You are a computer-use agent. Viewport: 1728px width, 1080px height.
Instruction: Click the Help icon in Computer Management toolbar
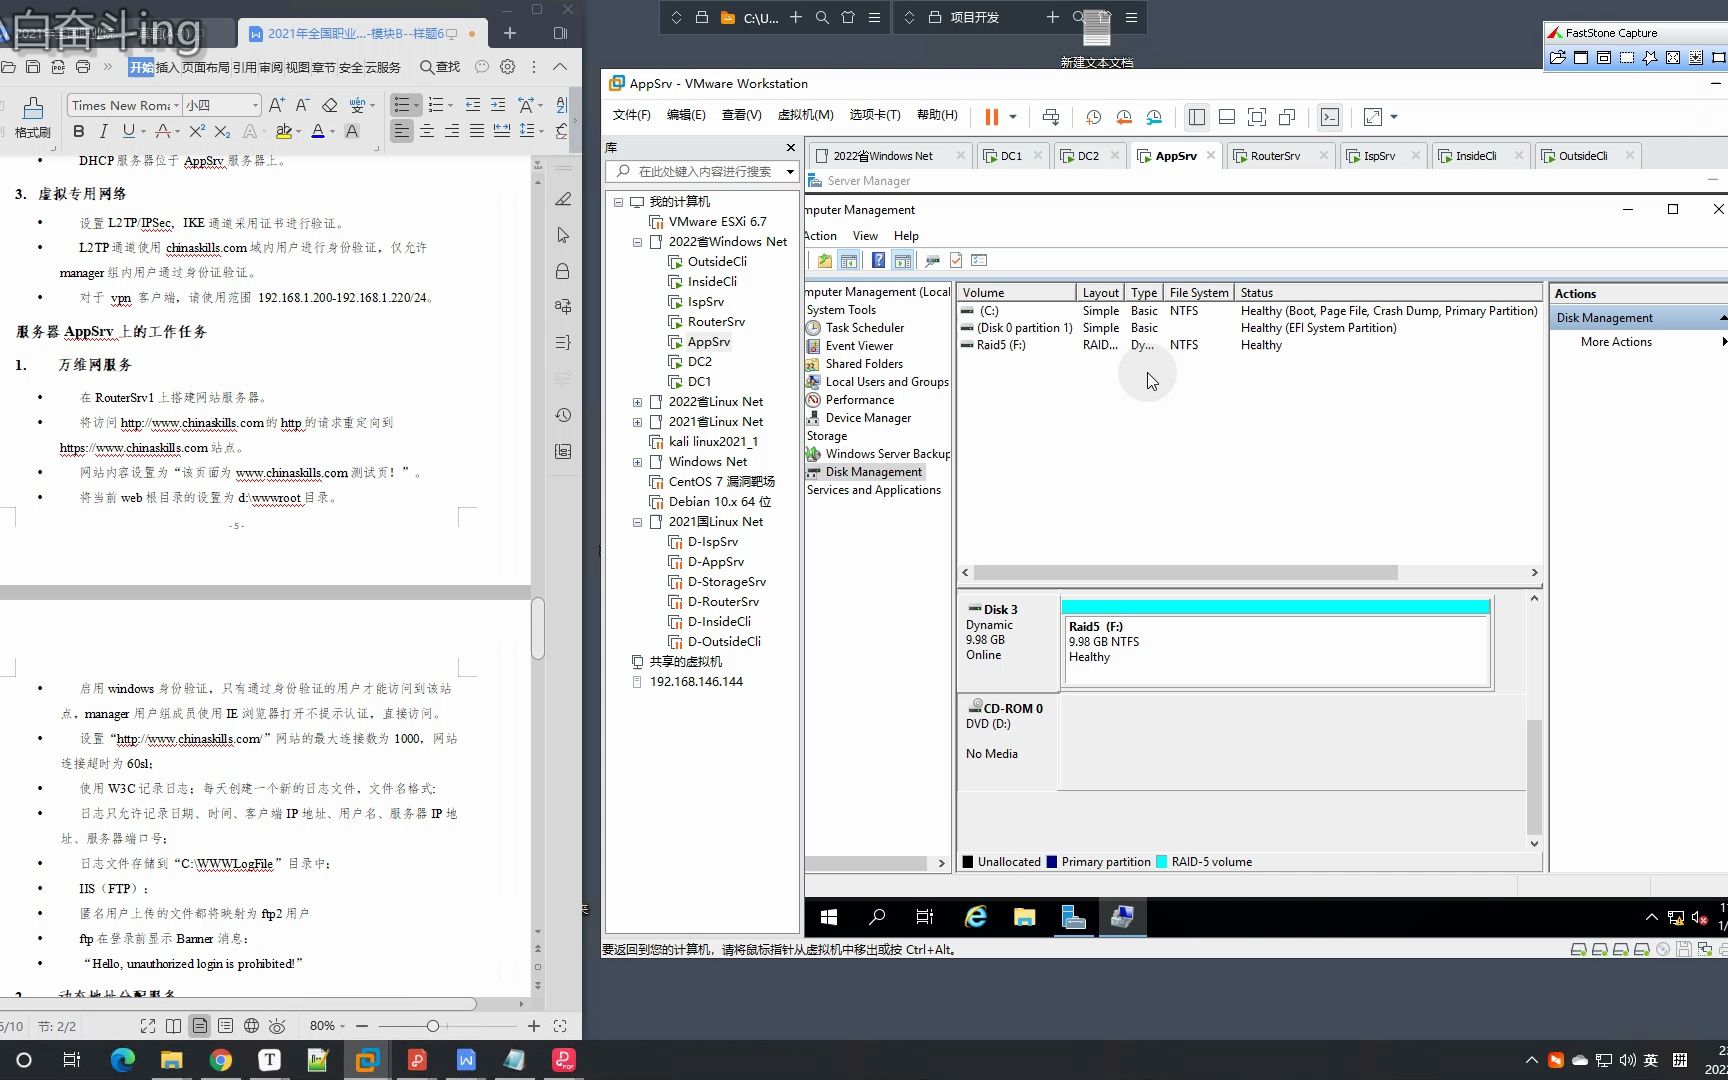click(x=878, y=261)
